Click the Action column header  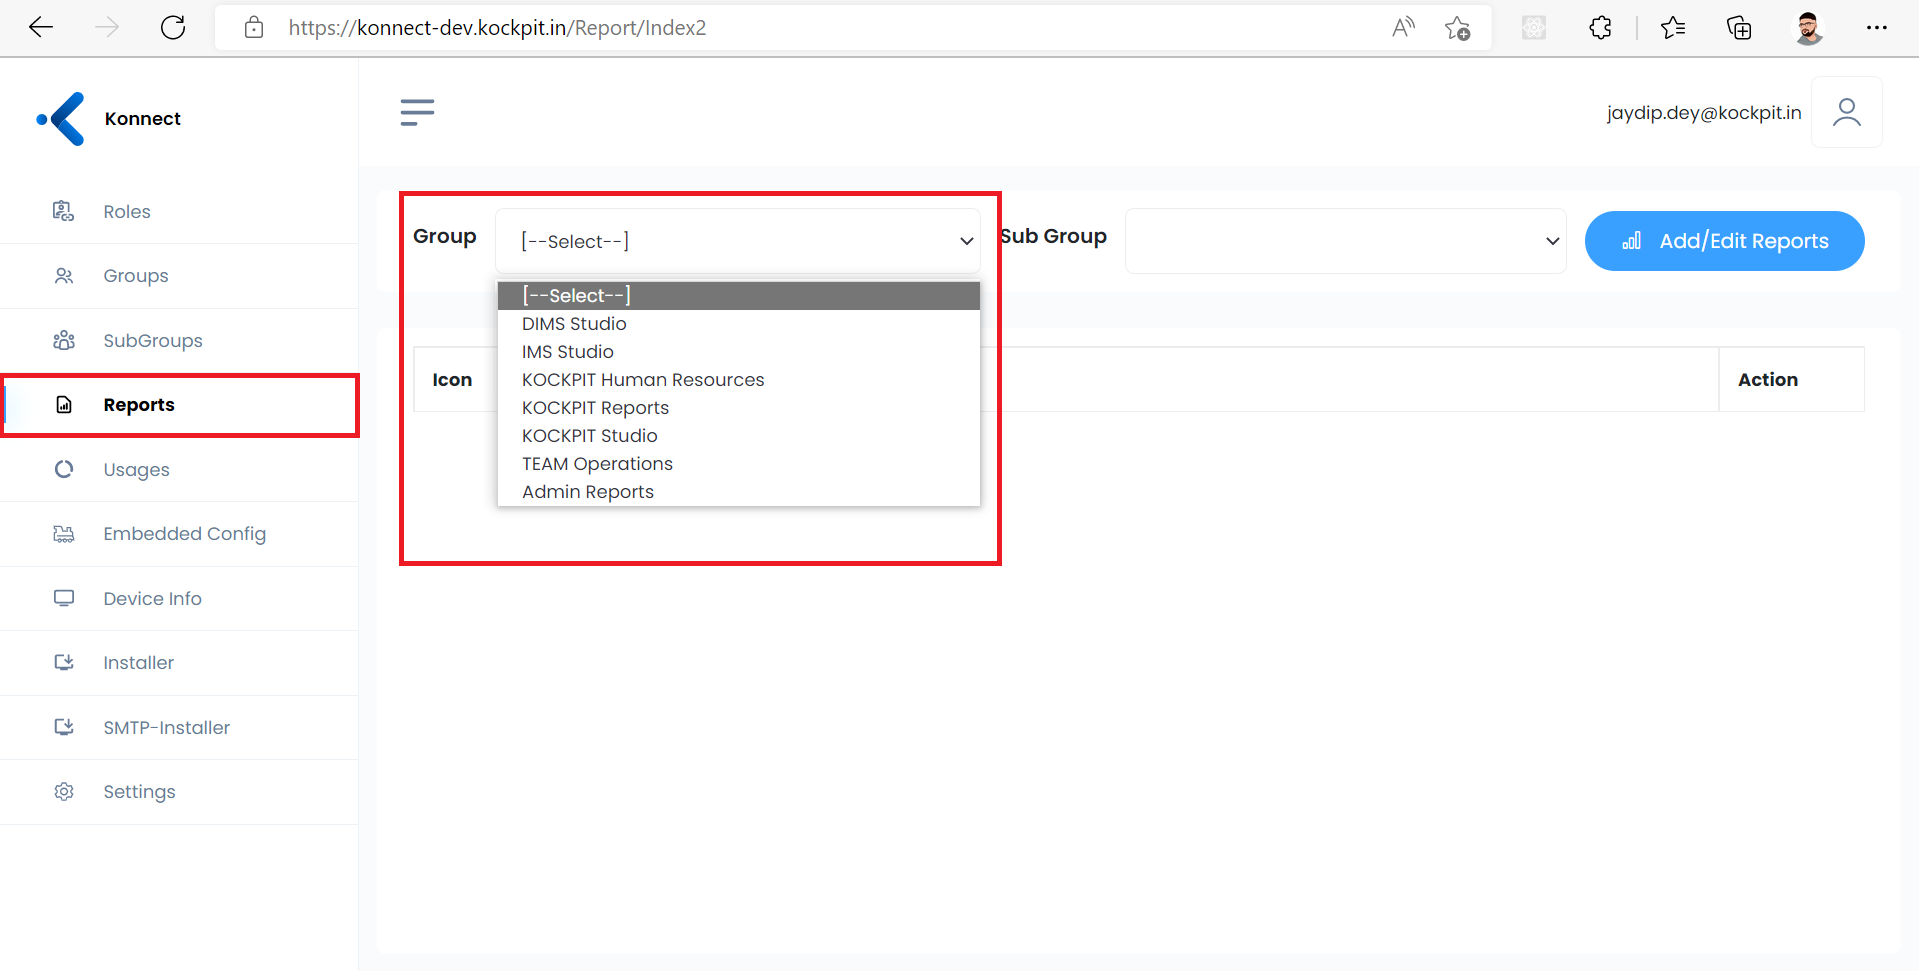pyautogui.click(x=1768, y=380)
